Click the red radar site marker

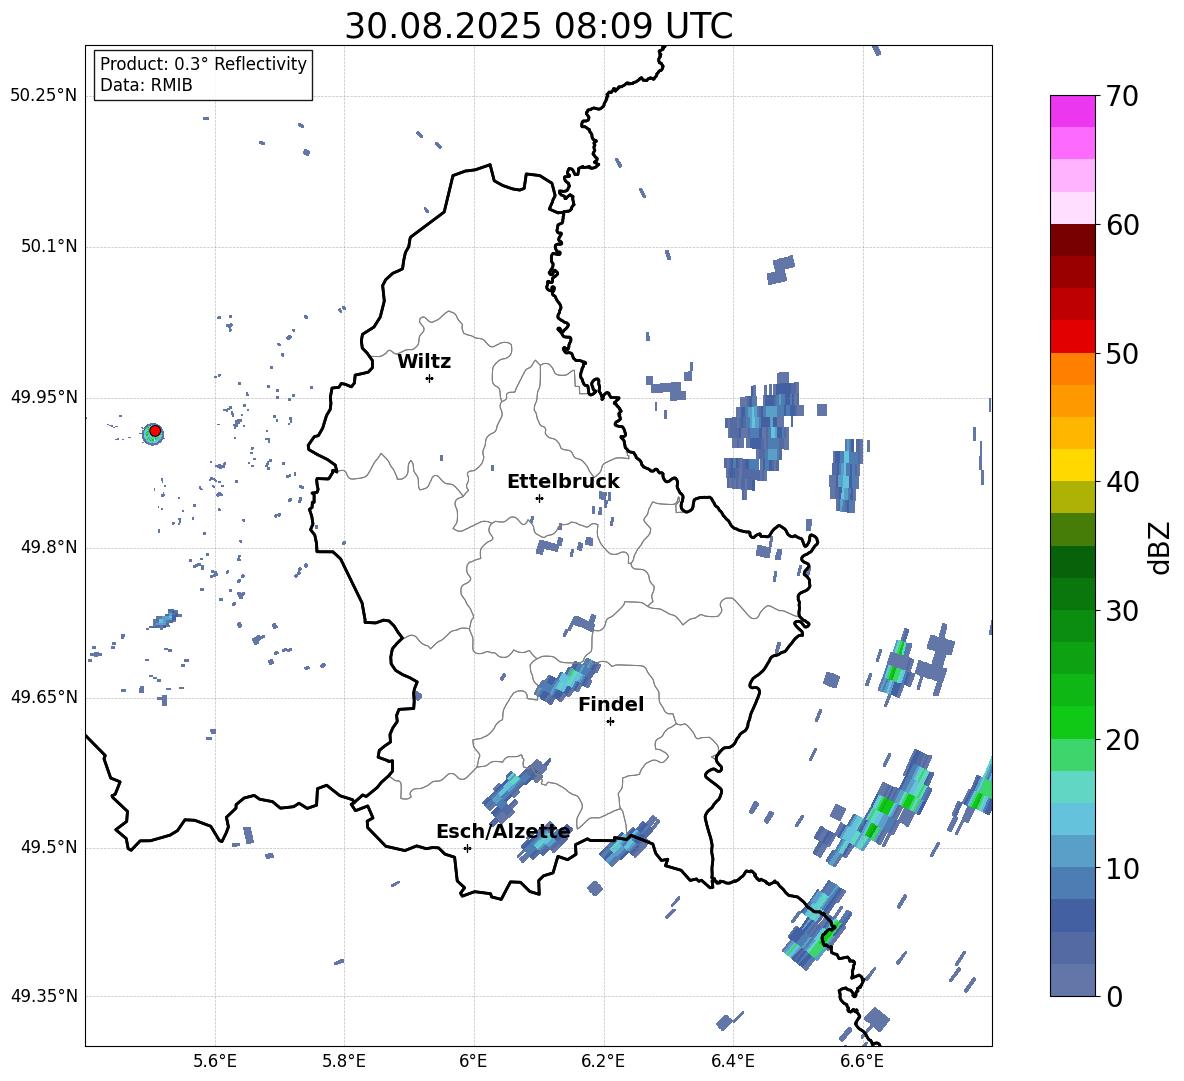point(155,431)
